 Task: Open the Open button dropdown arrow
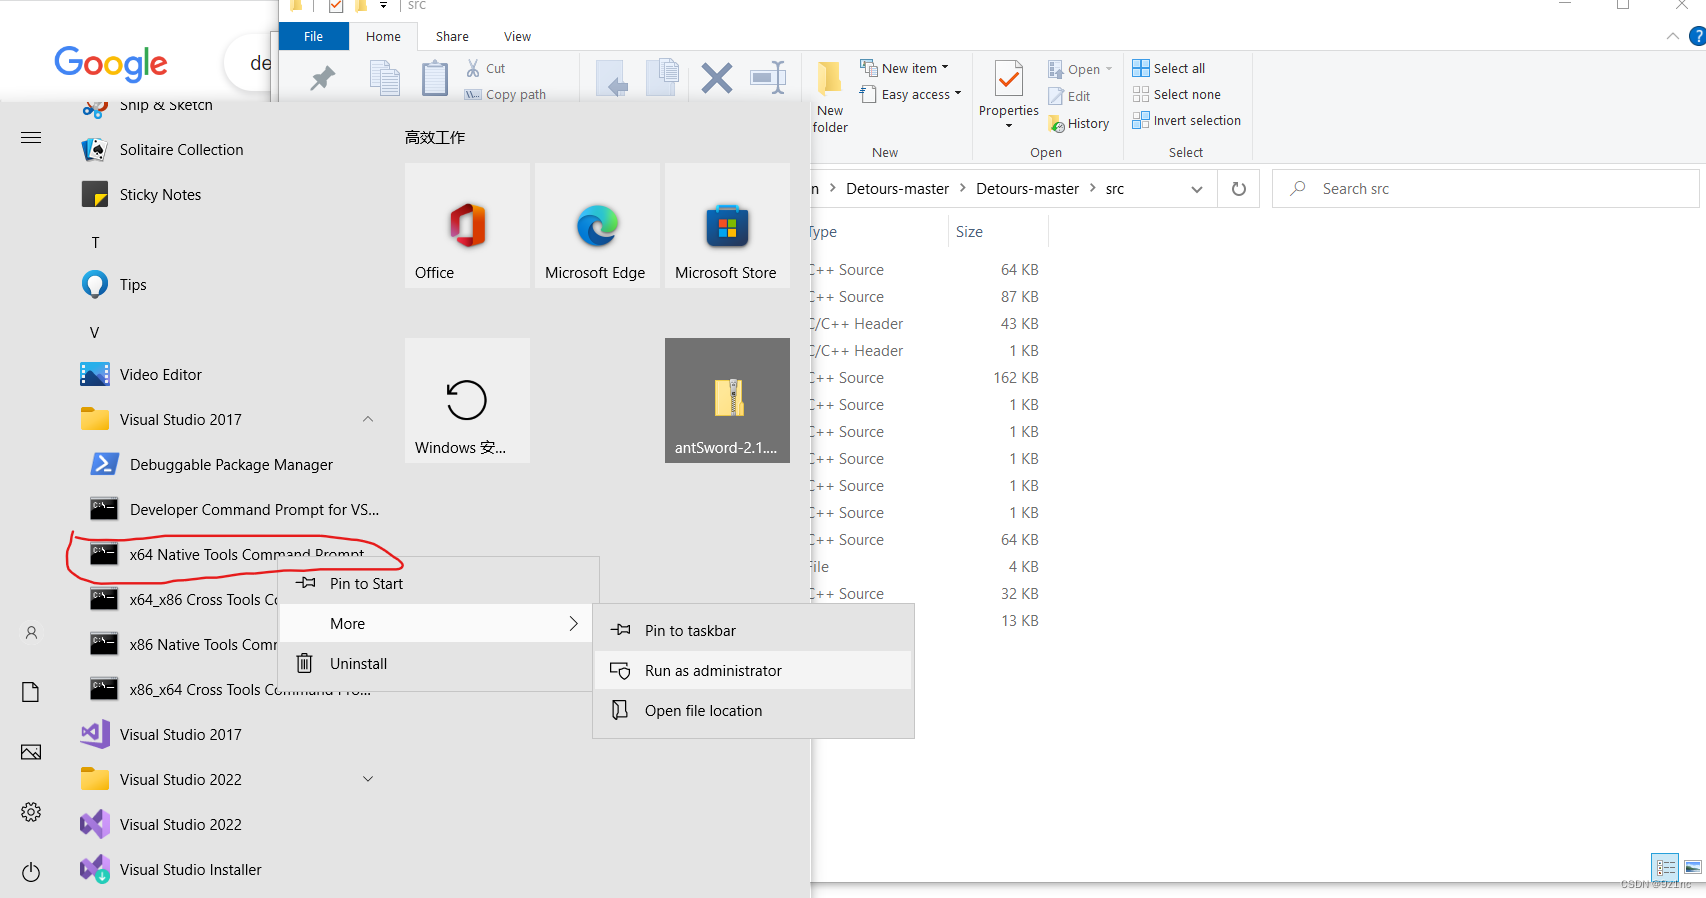[x=1108, y=70]
